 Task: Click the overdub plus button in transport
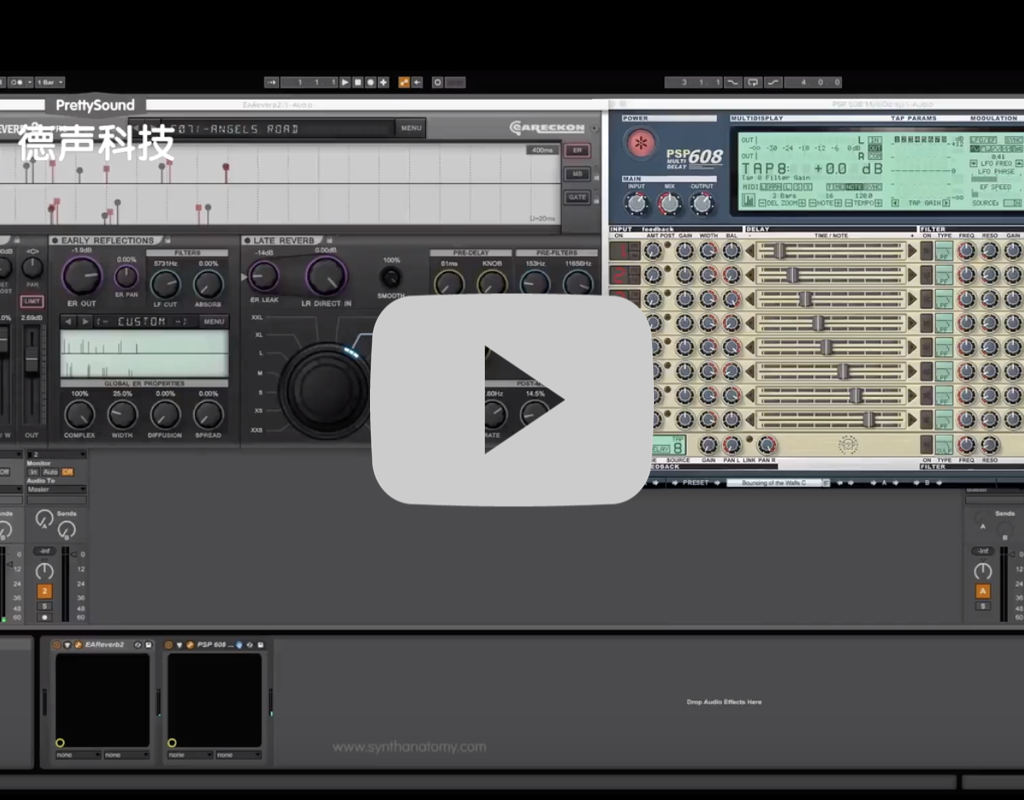point(383,82)
